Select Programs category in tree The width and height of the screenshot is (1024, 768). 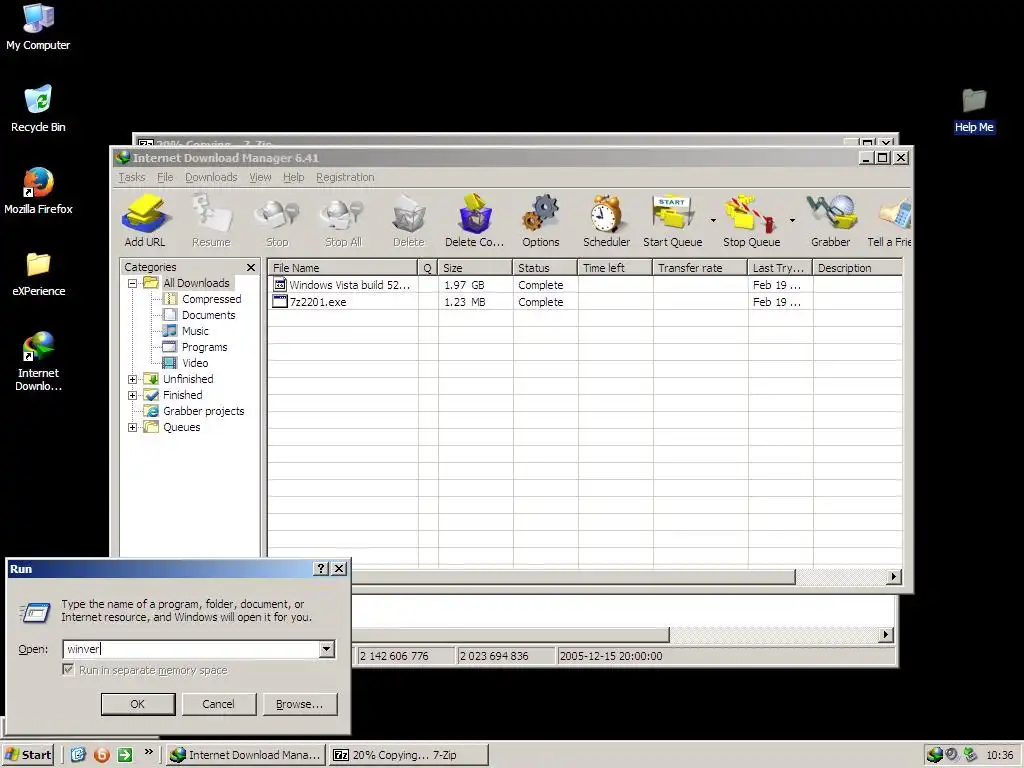click(204, 347)
